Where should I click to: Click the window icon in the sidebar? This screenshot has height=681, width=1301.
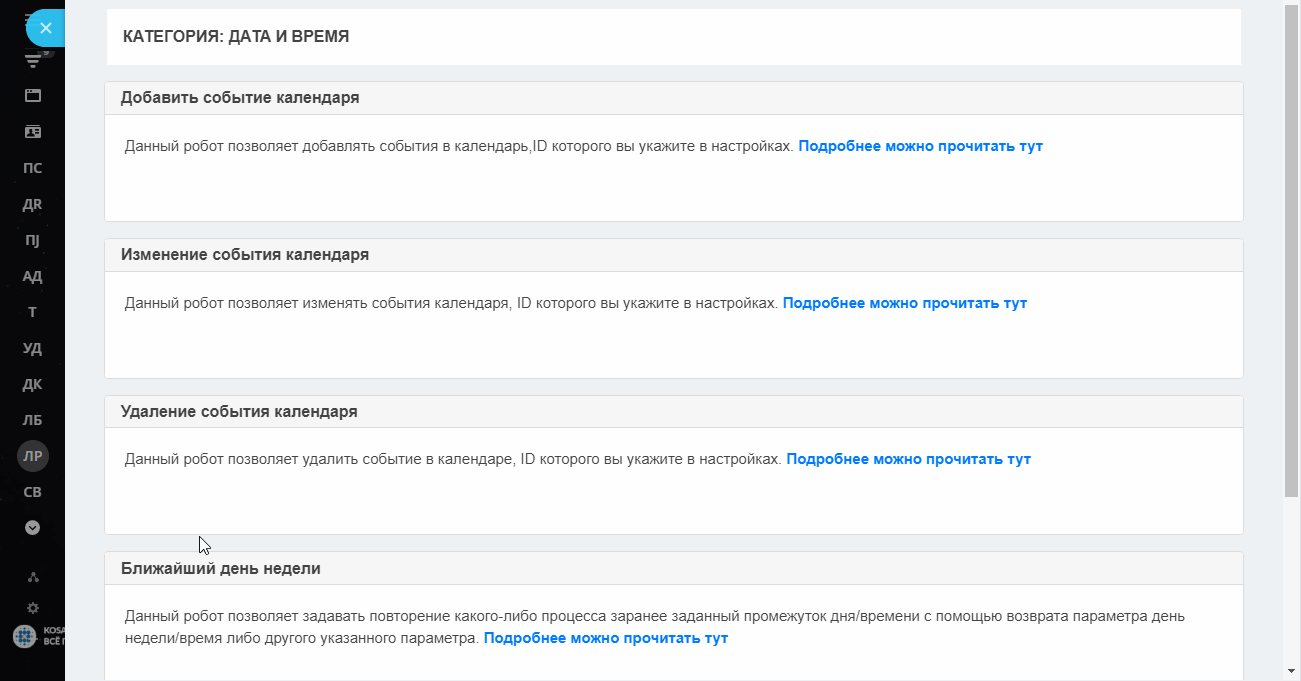pyautogui.click(x=33, y=96)
